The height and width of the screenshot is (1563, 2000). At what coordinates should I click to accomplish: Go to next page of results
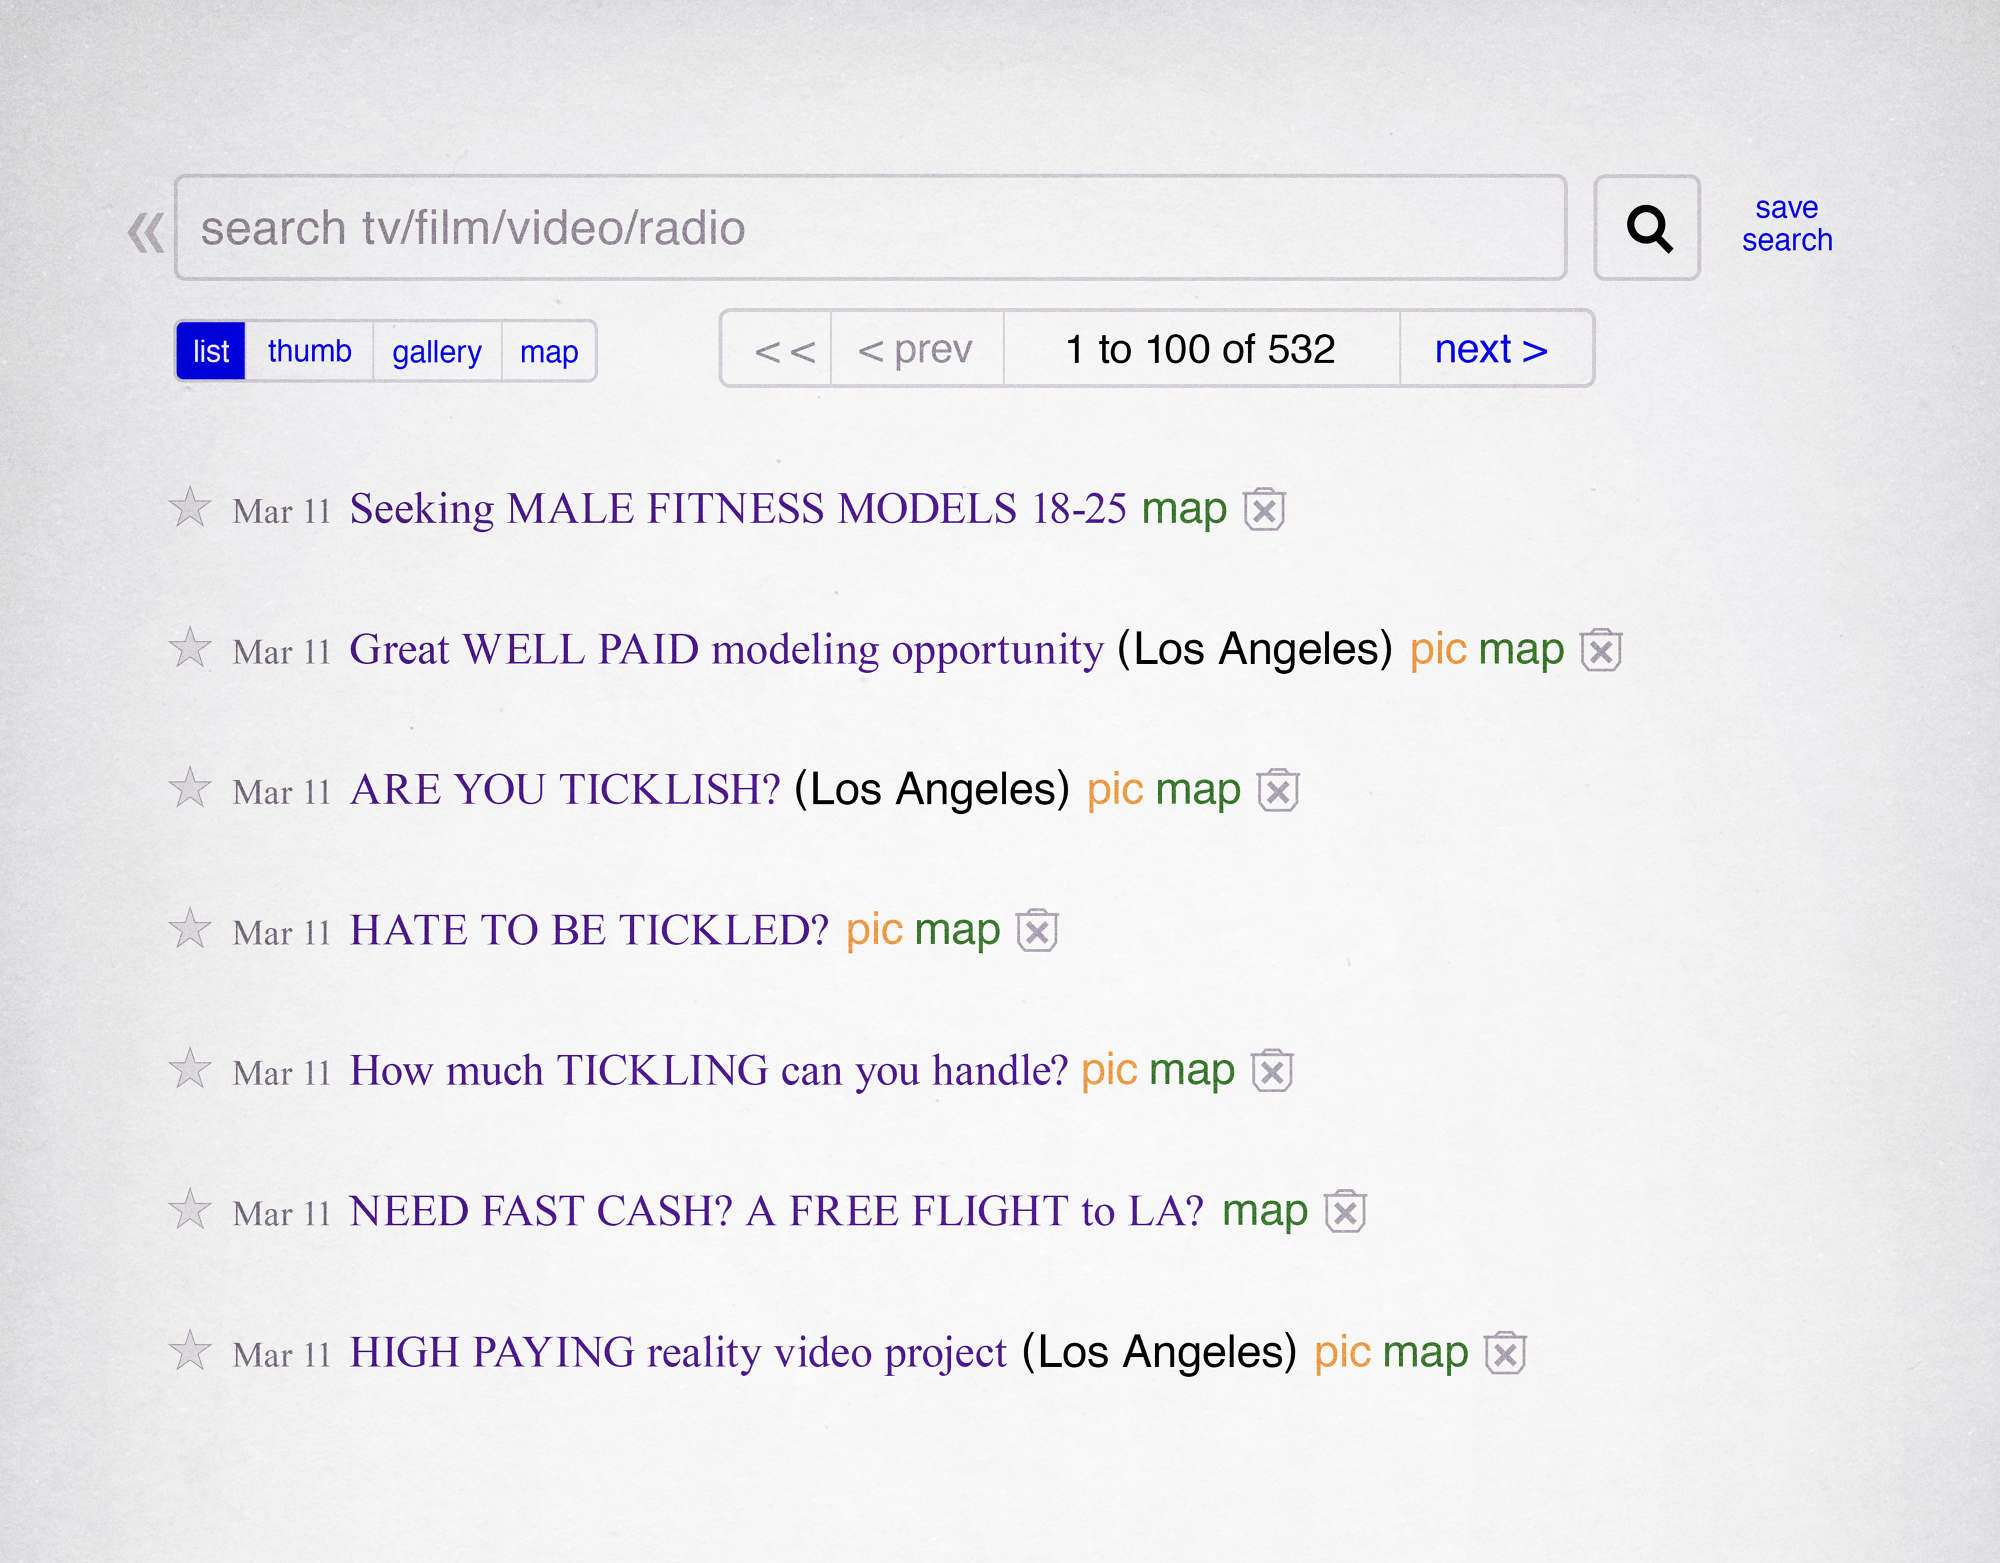pos(1491,349)
